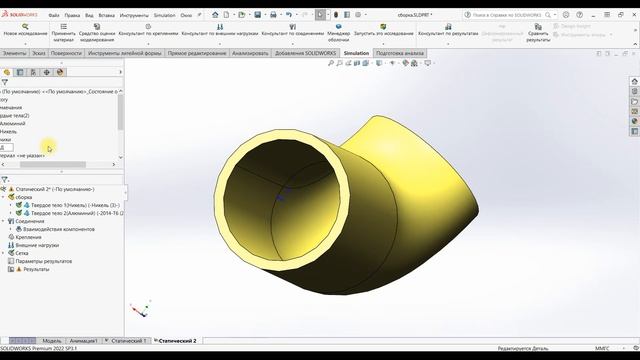
Task: Click the Print icon
Action: pyautogui.click(x=273, y=15)
